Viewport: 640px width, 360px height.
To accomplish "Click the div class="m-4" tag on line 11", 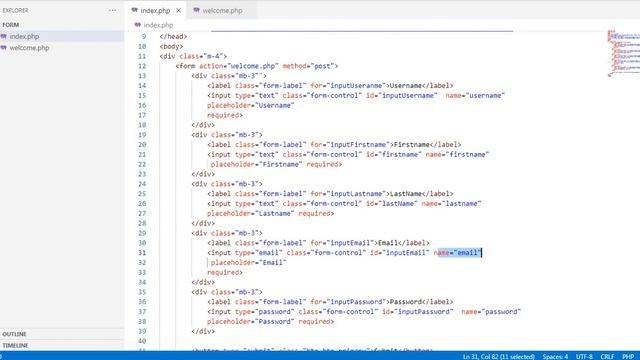I will coord(193,56).
